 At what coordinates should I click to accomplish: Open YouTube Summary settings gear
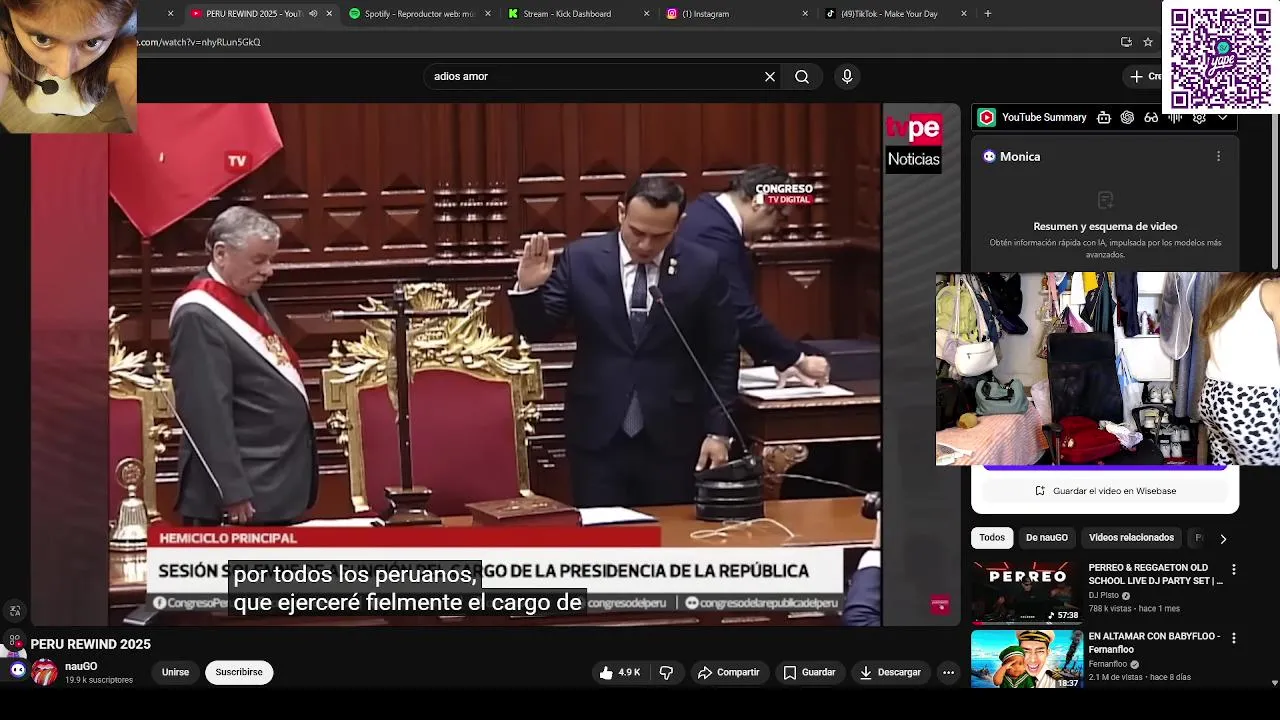[x=1199, y=117]
